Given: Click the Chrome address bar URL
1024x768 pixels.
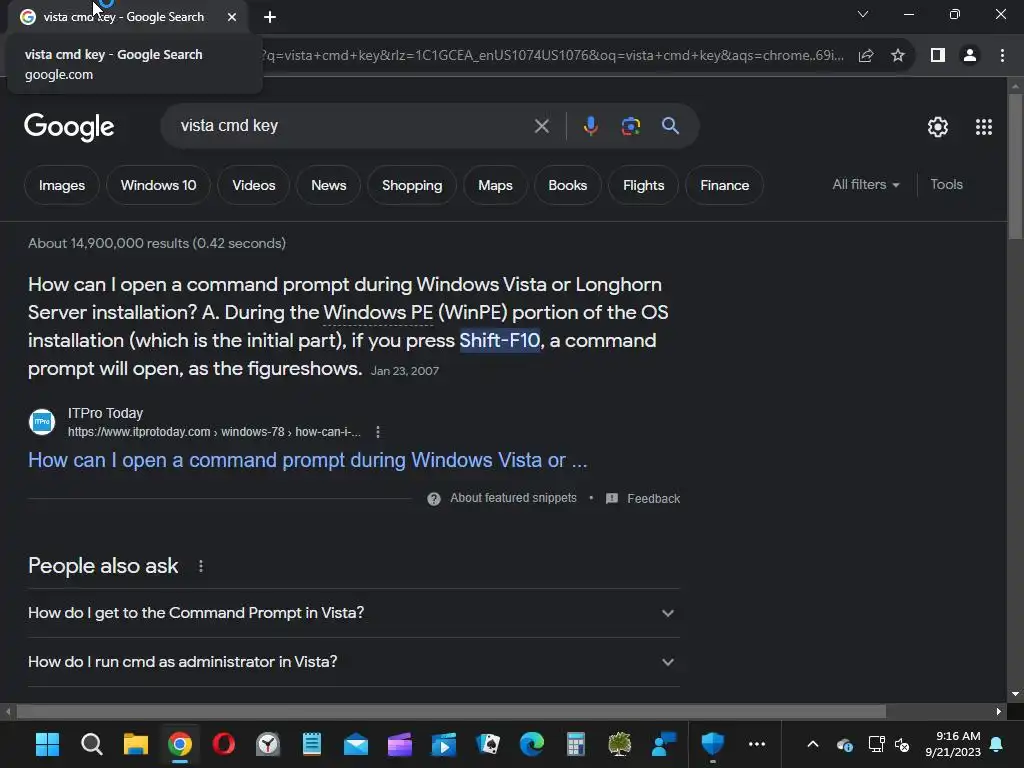Looking at the screenshot, I should (x=552, y=56).
